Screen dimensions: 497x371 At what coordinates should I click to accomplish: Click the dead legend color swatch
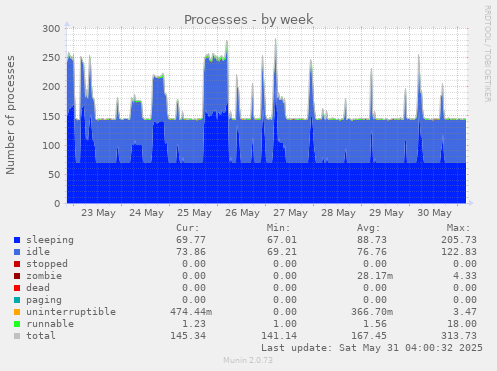tap(17, 288)
